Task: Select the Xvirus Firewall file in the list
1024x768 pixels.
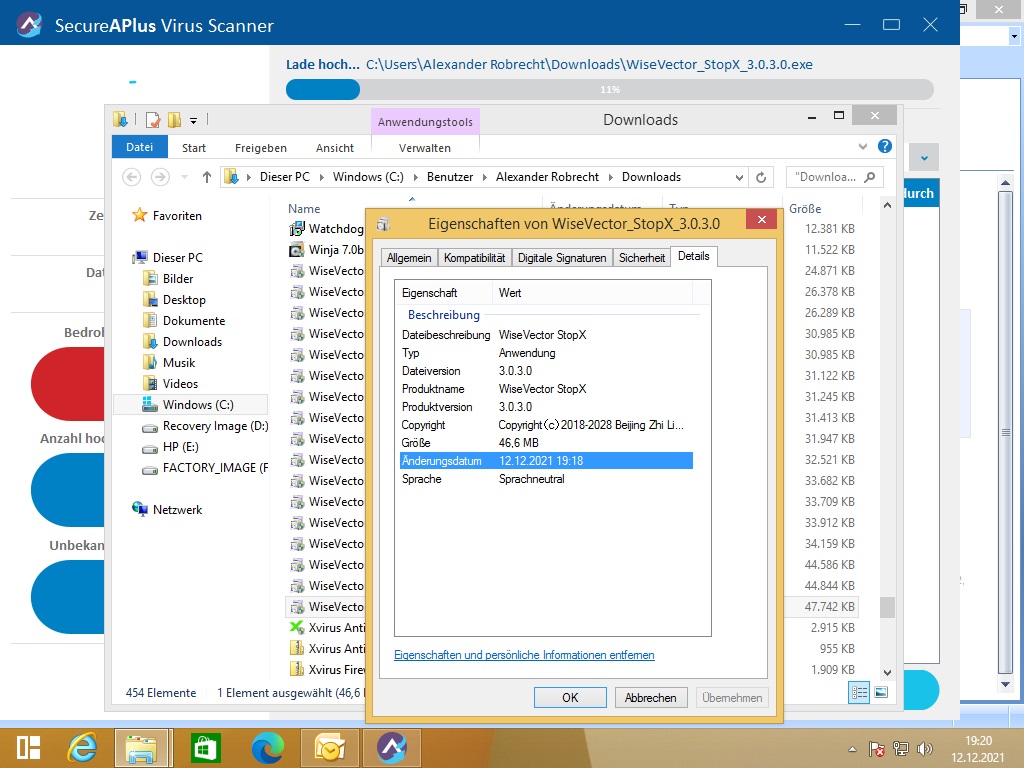Action: pos(327,669)
